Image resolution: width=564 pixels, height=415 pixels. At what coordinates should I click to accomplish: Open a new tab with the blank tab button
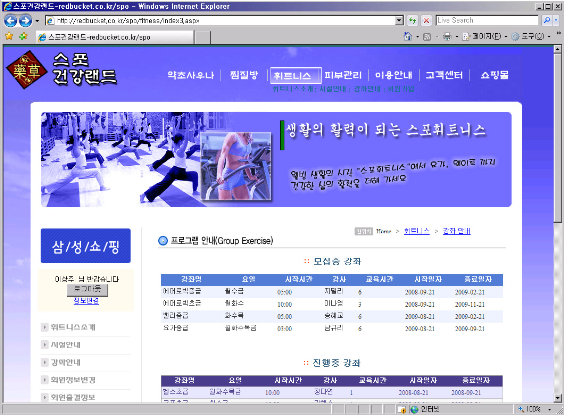203,37
